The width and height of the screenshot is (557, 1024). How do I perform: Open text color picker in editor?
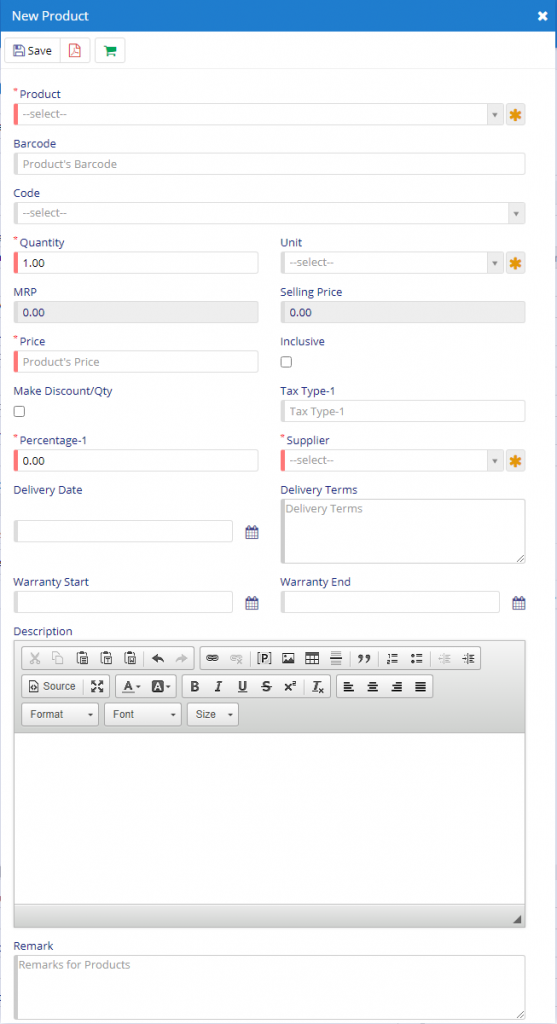click(x=133, y=686)
